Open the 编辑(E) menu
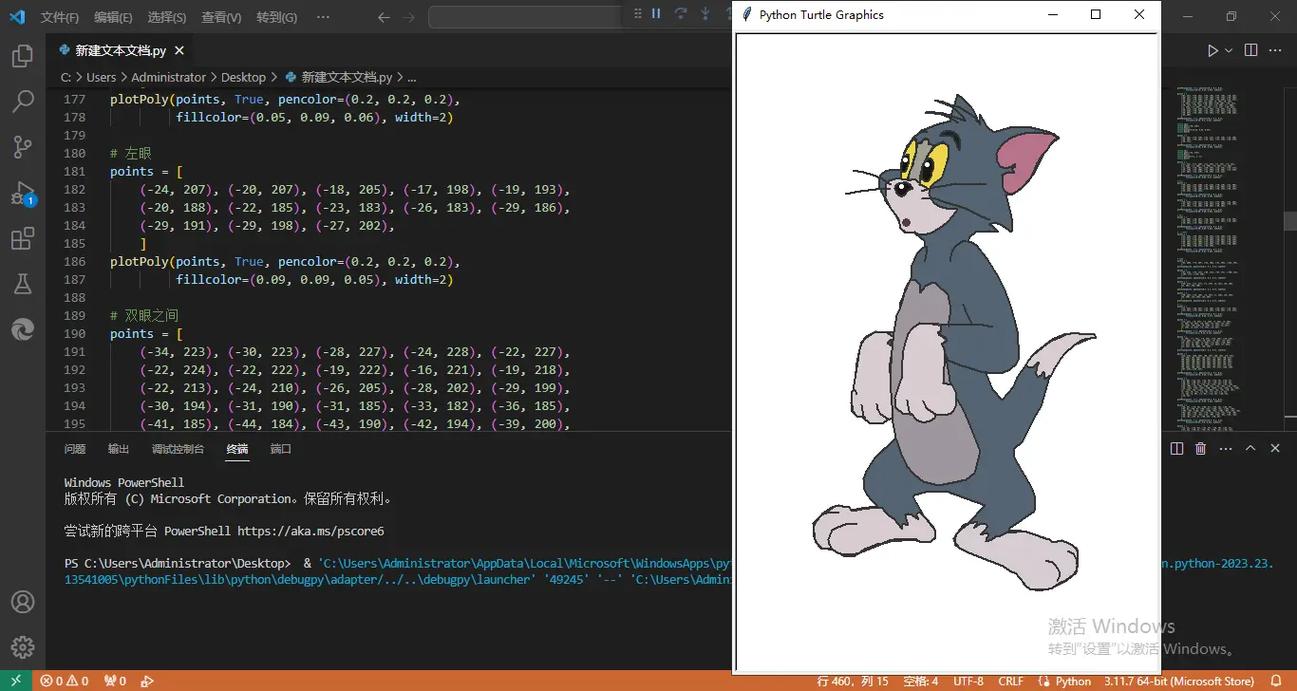The image size is (1297, 691). pyautogui.click(x=113, y=17)
